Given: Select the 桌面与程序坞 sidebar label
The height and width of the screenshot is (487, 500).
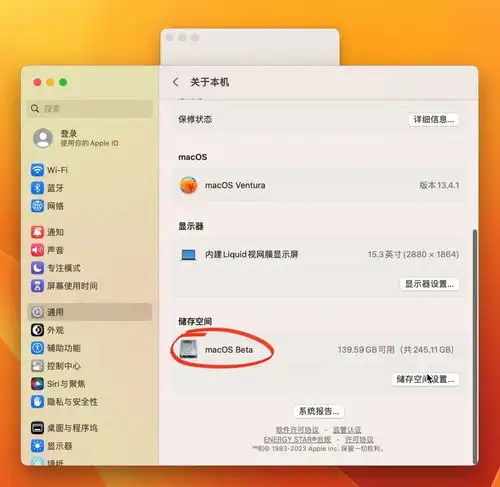Looking at the screenshot, I should (x=72, y=428).
